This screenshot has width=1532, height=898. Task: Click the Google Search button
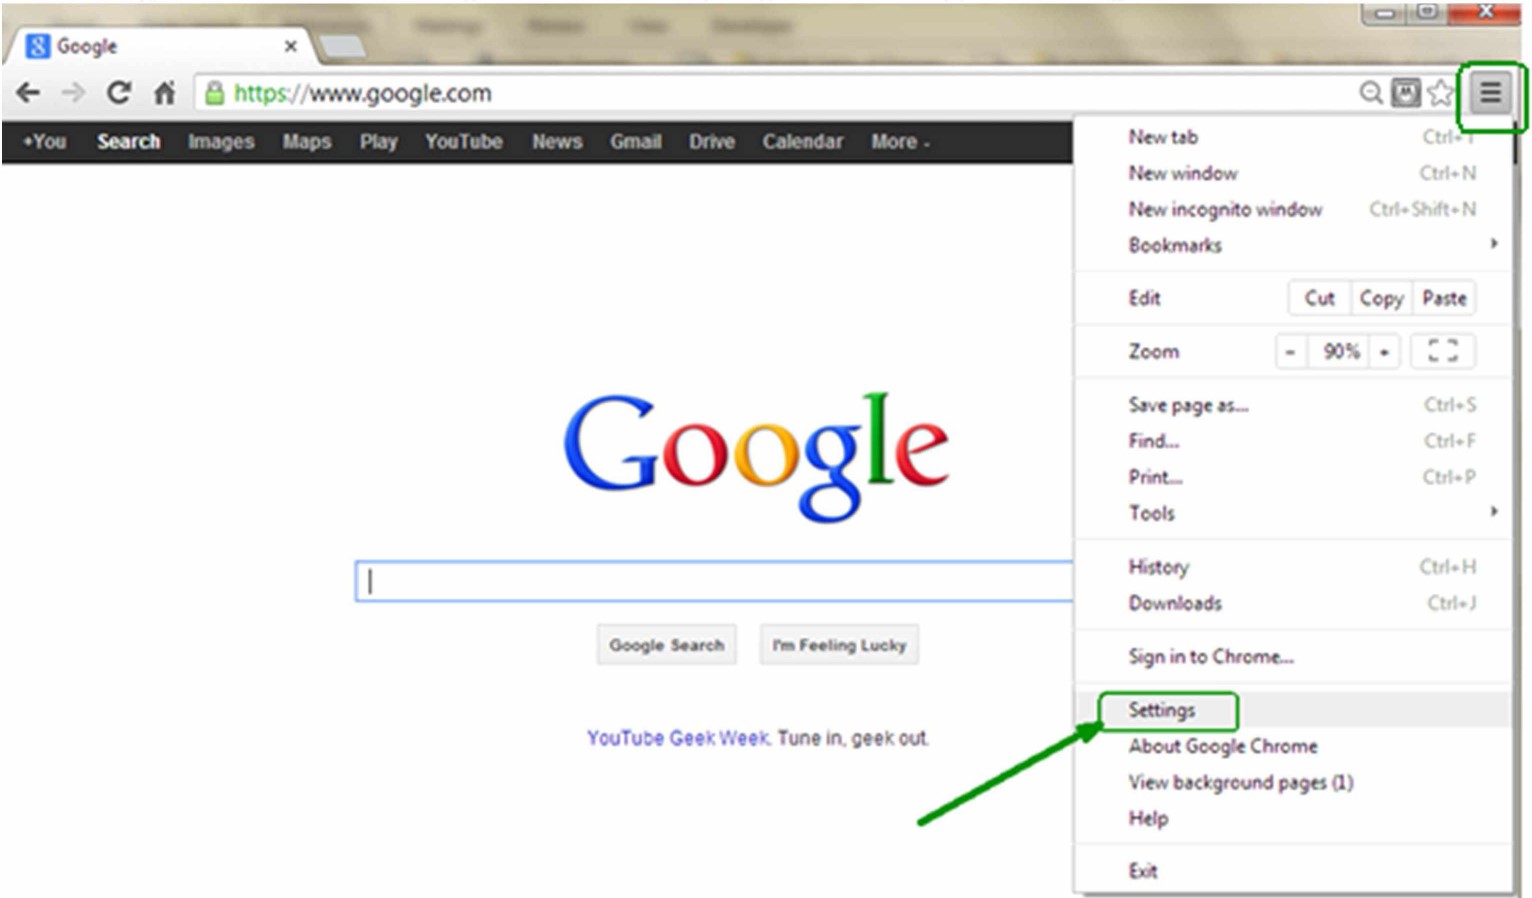pyautogui.click(x=667, y=645)
